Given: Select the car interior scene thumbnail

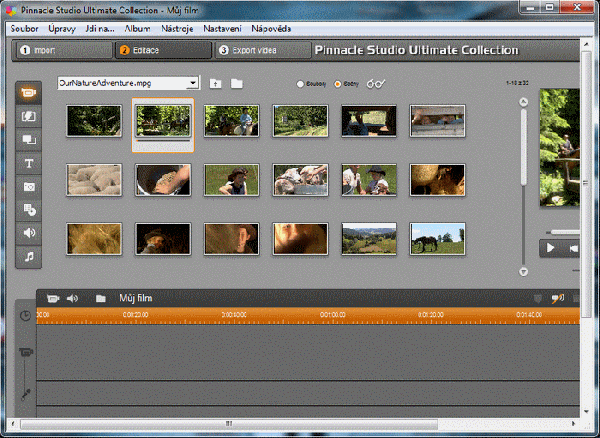Looking at the screenshot, I should 369,121.
